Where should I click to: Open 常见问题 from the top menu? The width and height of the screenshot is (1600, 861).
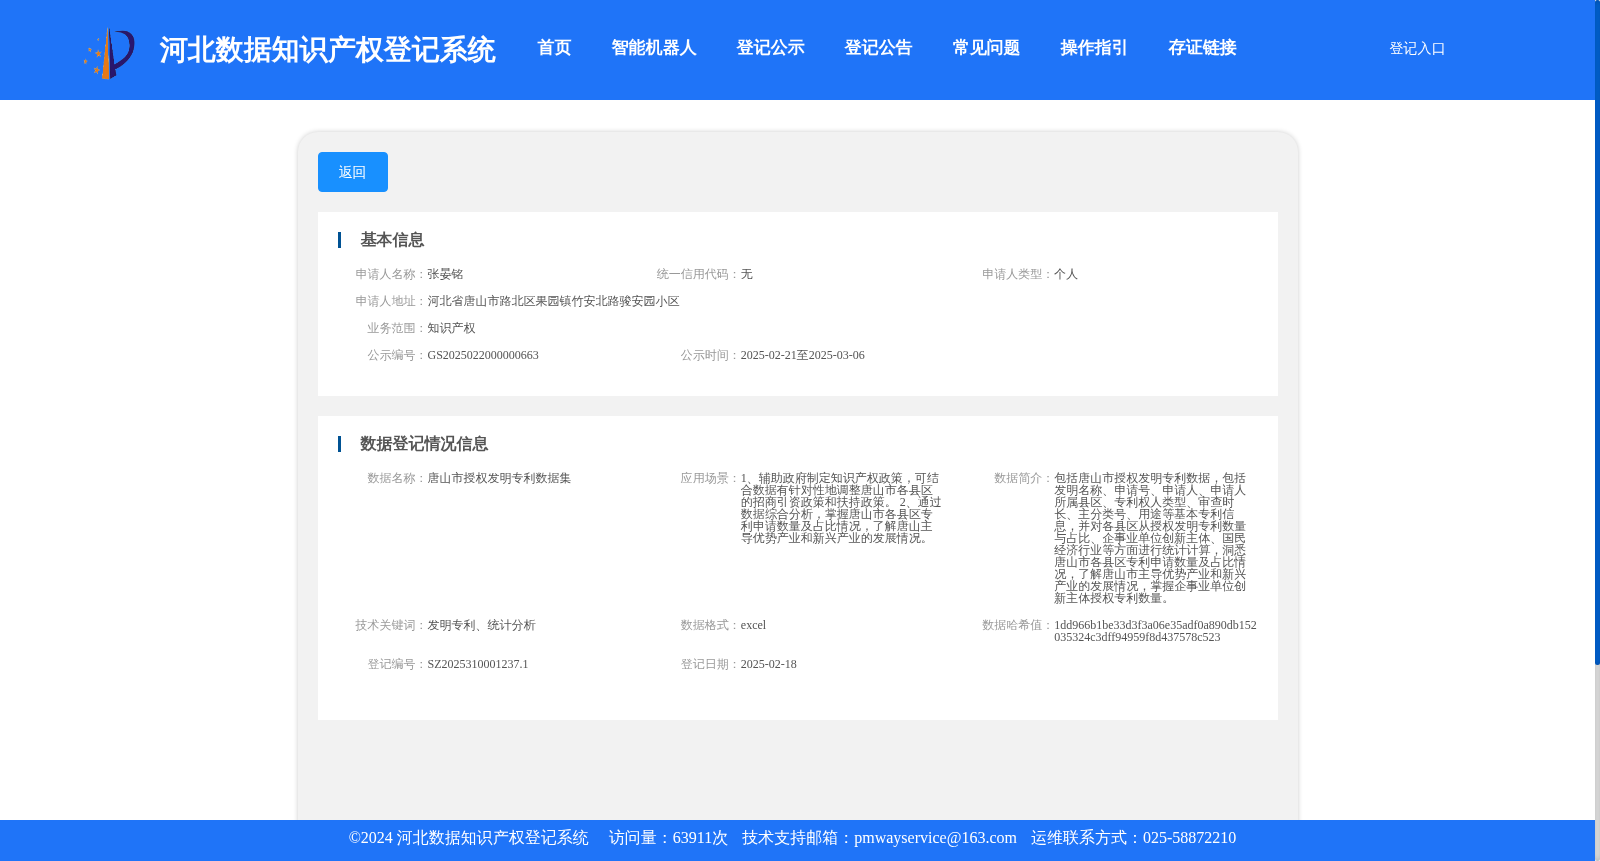coord(986,48)
